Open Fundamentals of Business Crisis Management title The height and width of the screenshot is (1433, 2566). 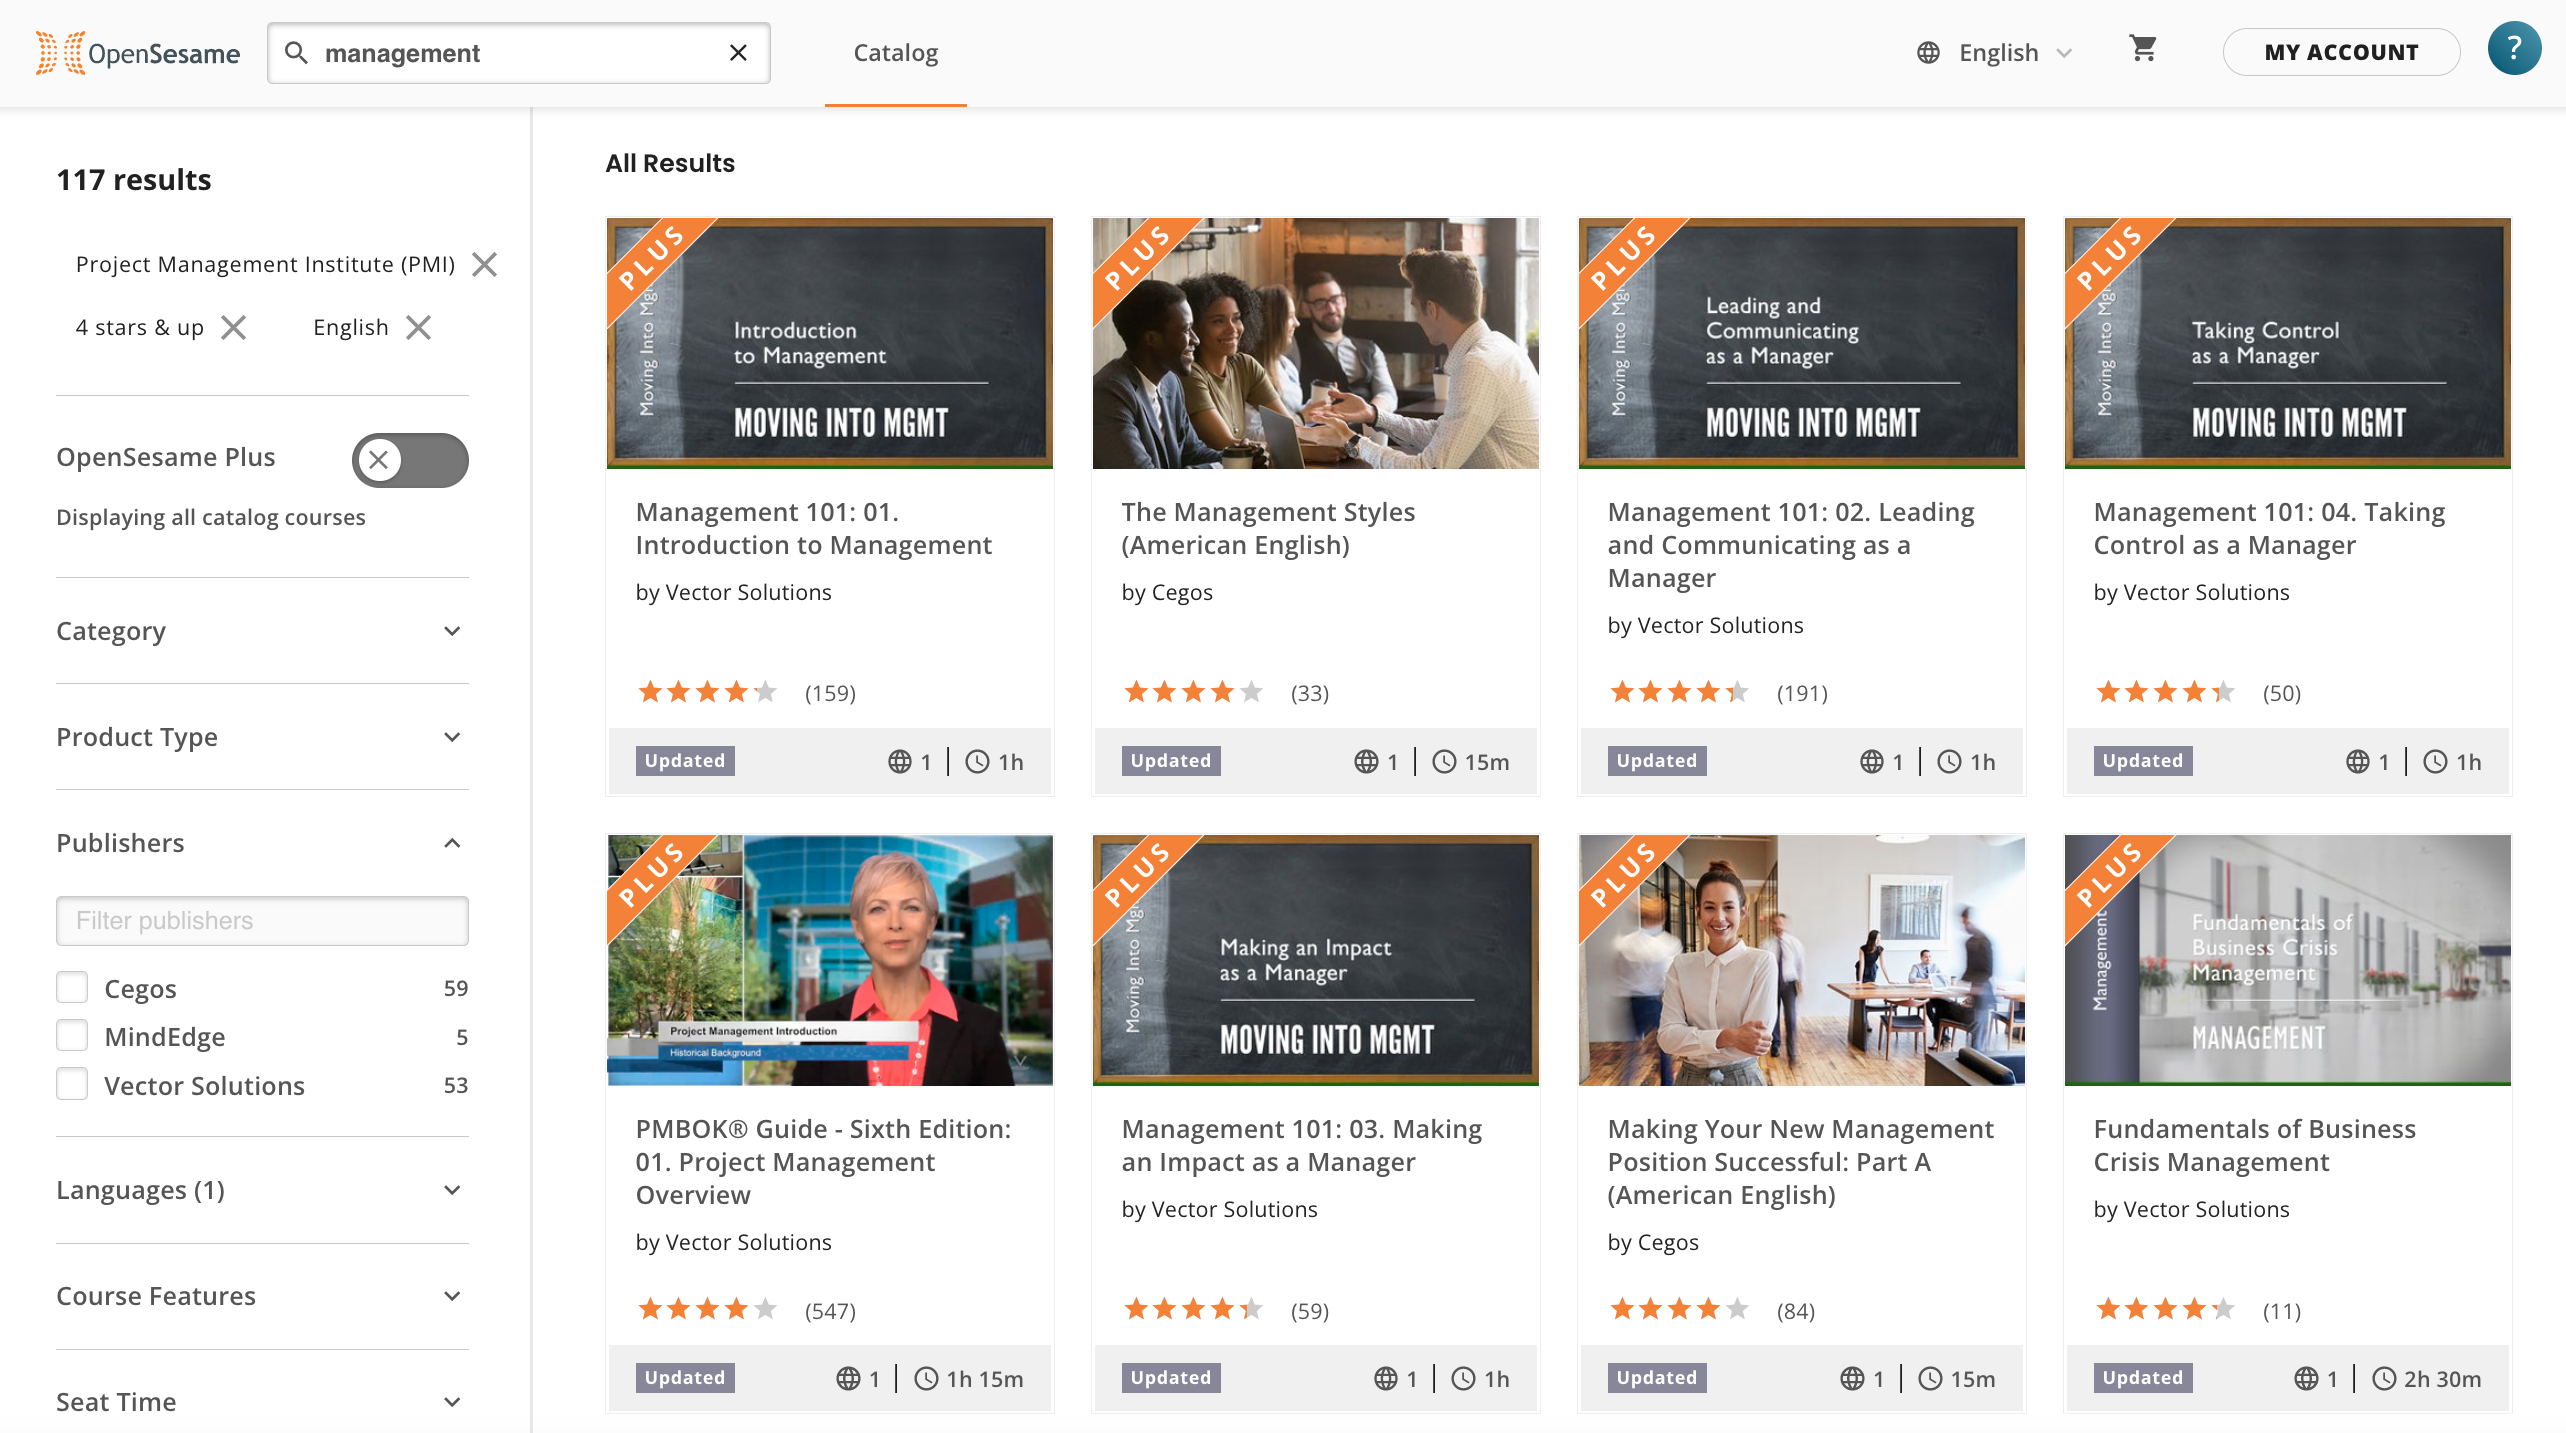2254,1145
